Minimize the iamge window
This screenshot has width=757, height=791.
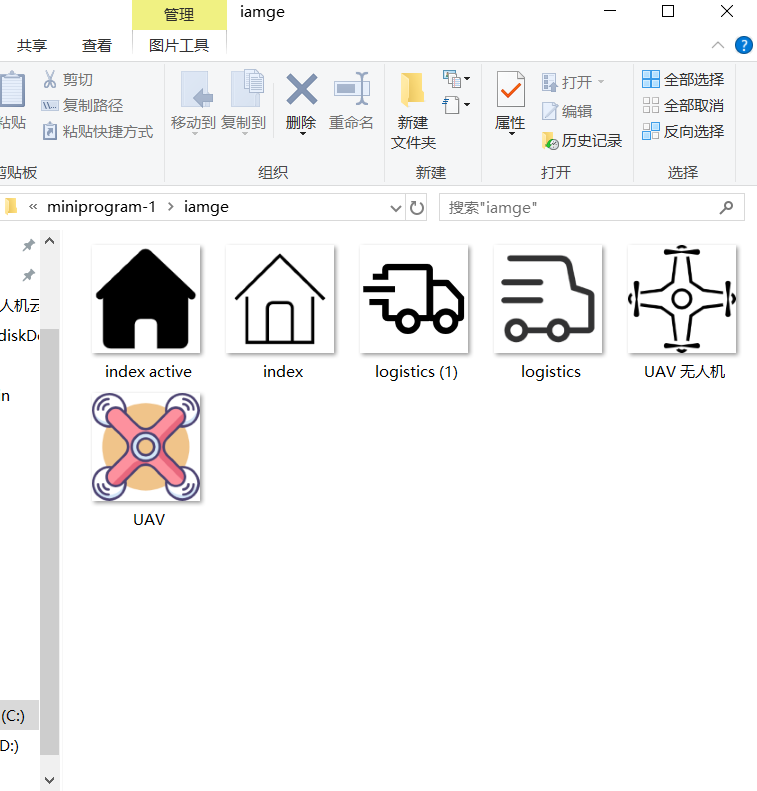pos(610,11)
